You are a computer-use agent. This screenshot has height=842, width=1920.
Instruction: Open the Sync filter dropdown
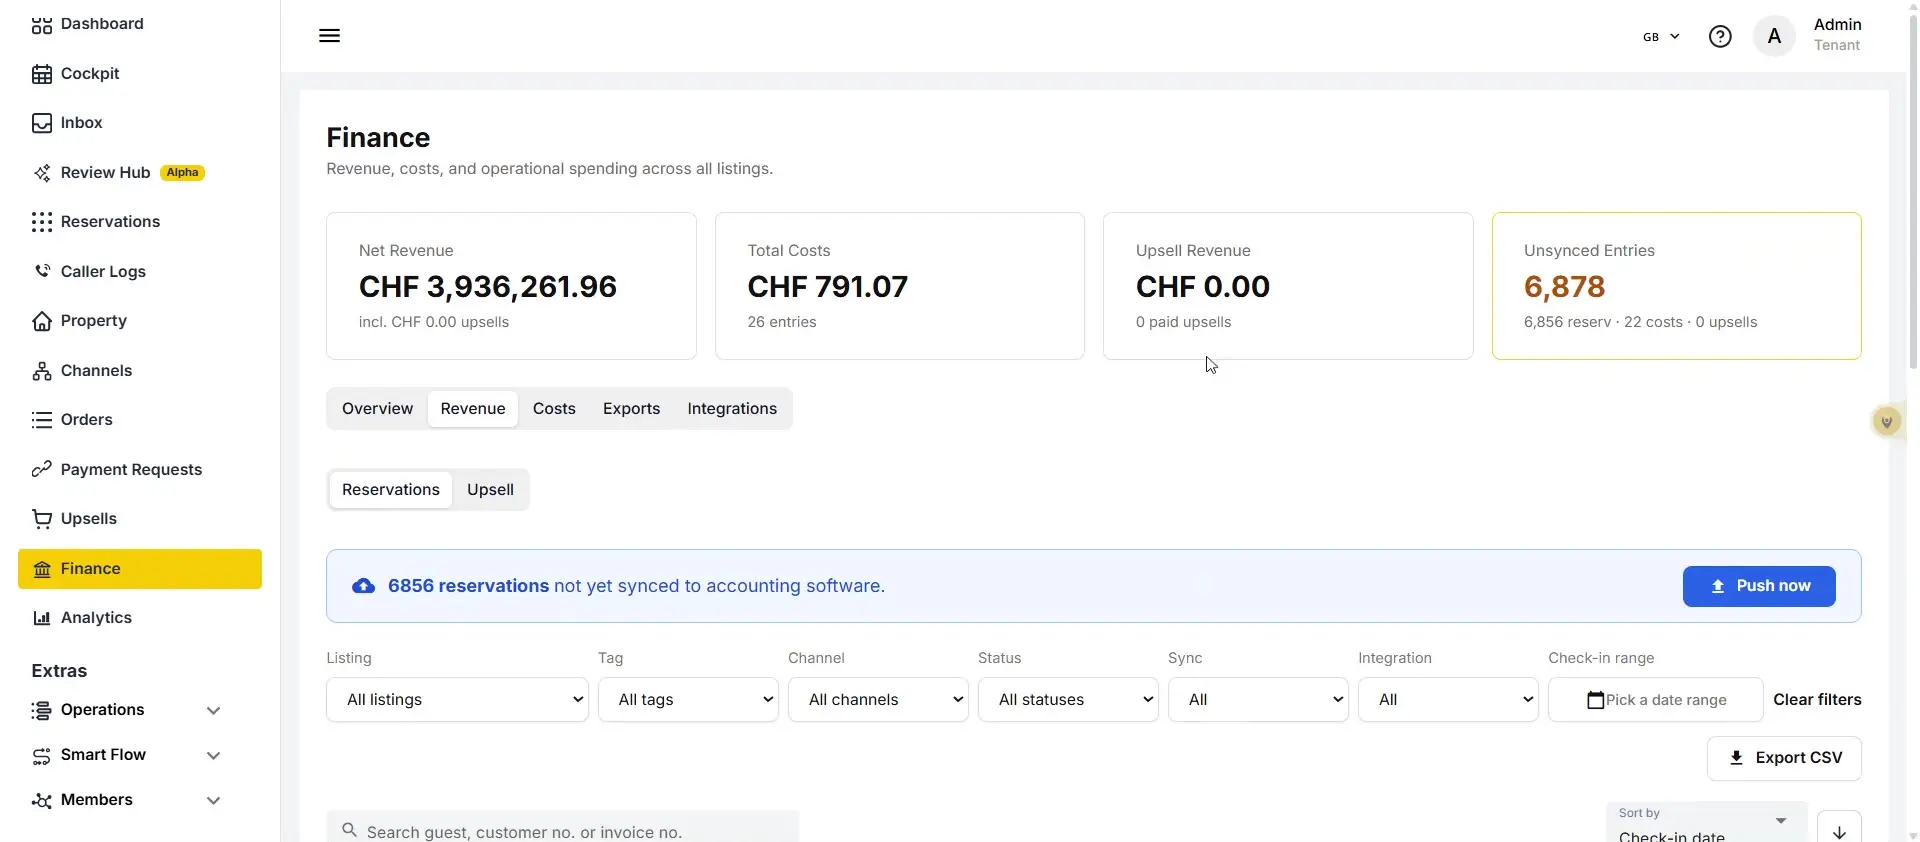point(1258,700)
